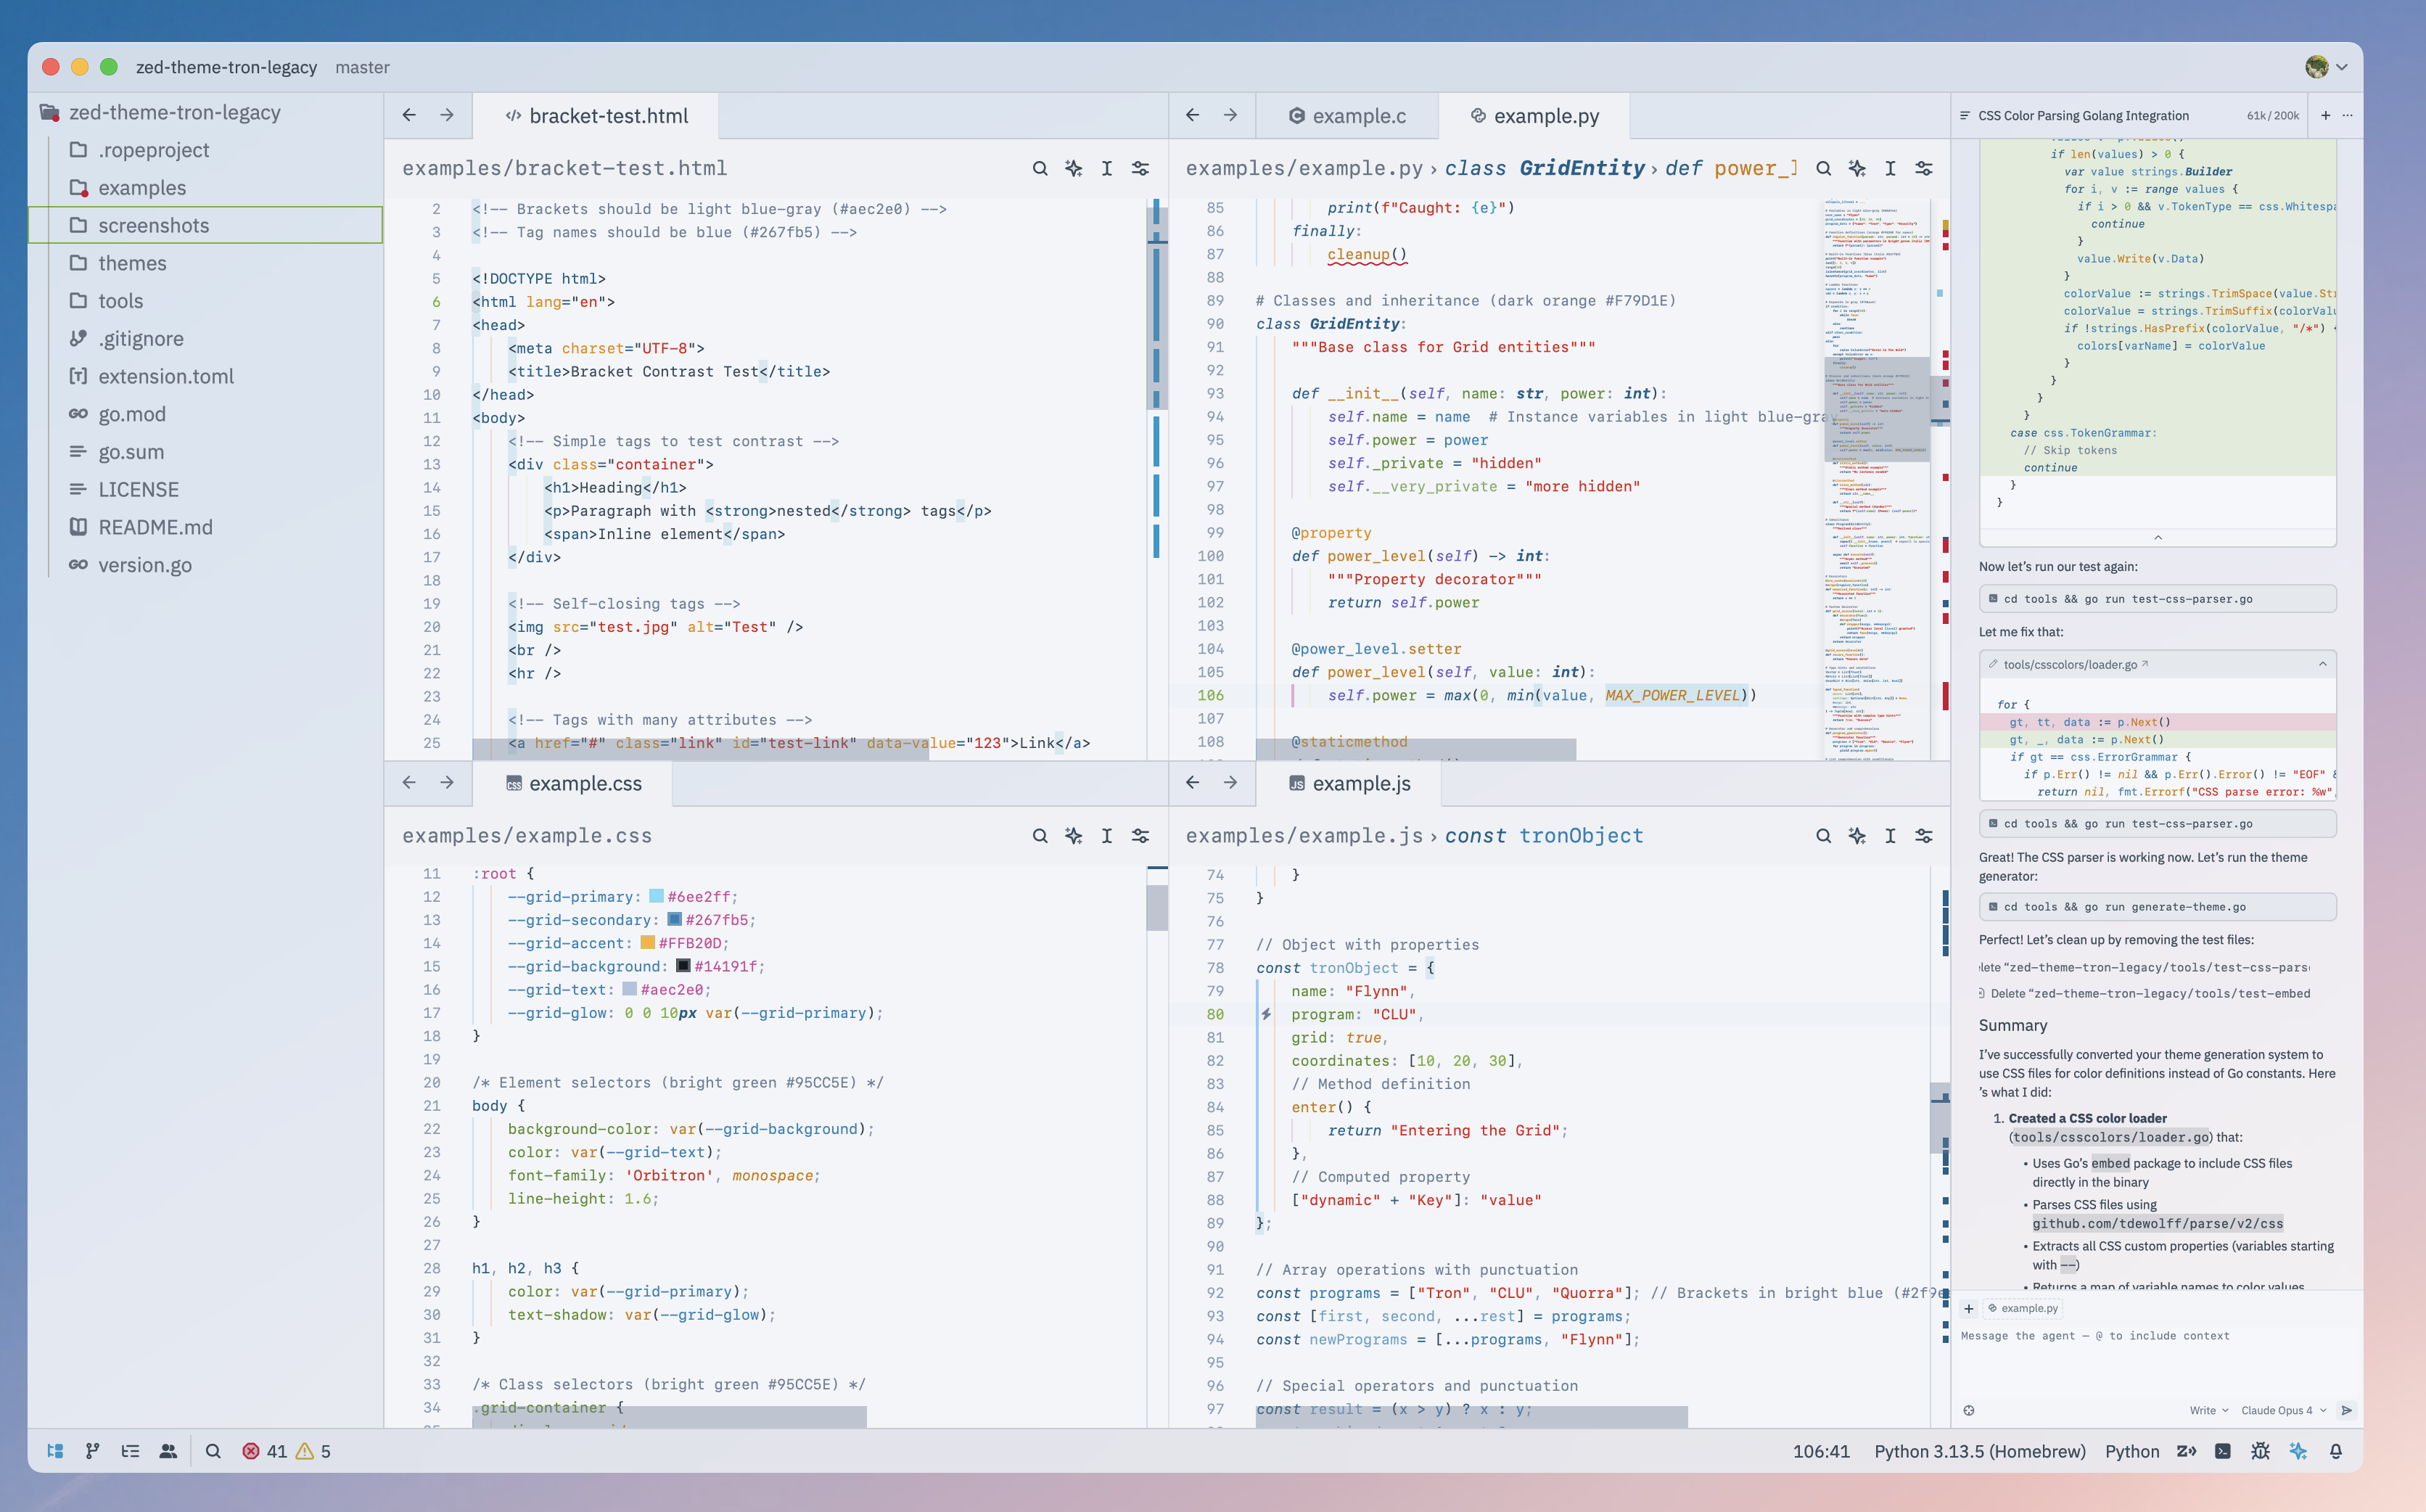Select the example.css tab
The height and width of the screenshot is (1512, 2426).
point(573,783)
